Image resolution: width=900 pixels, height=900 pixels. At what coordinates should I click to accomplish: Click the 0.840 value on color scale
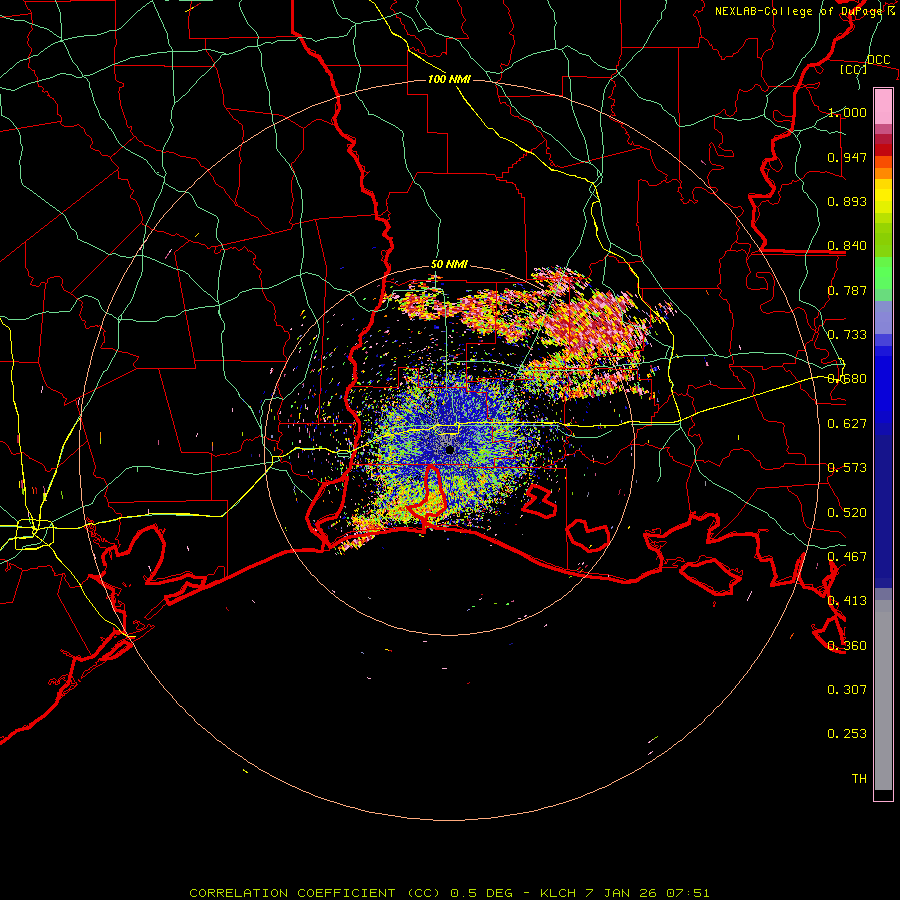[847, 246]
